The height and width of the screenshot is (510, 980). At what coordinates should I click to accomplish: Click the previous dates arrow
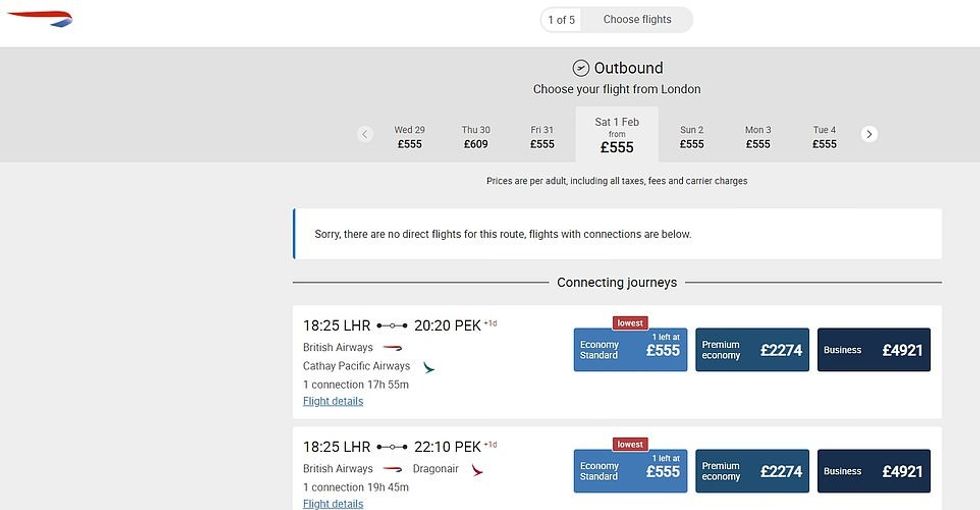coord(365,134)
